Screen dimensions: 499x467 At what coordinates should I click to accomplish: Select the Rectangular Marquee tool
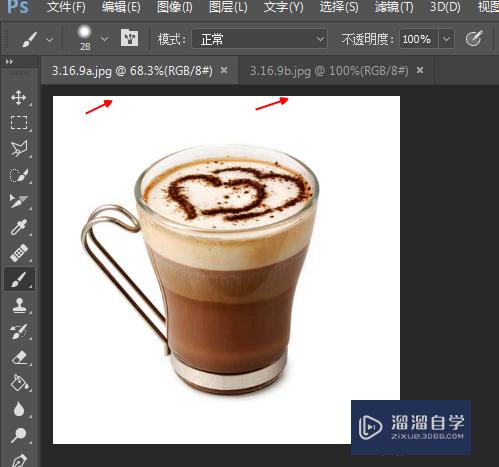click(19, 123)
